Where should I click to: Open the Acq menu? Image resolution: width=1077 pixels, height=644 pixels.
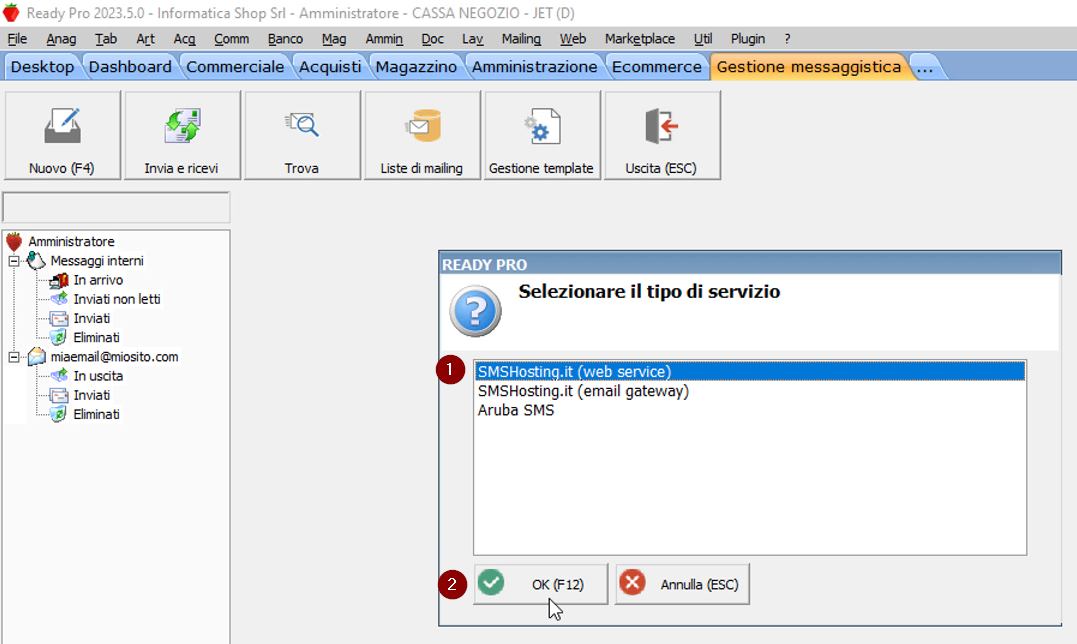point(184,39)
